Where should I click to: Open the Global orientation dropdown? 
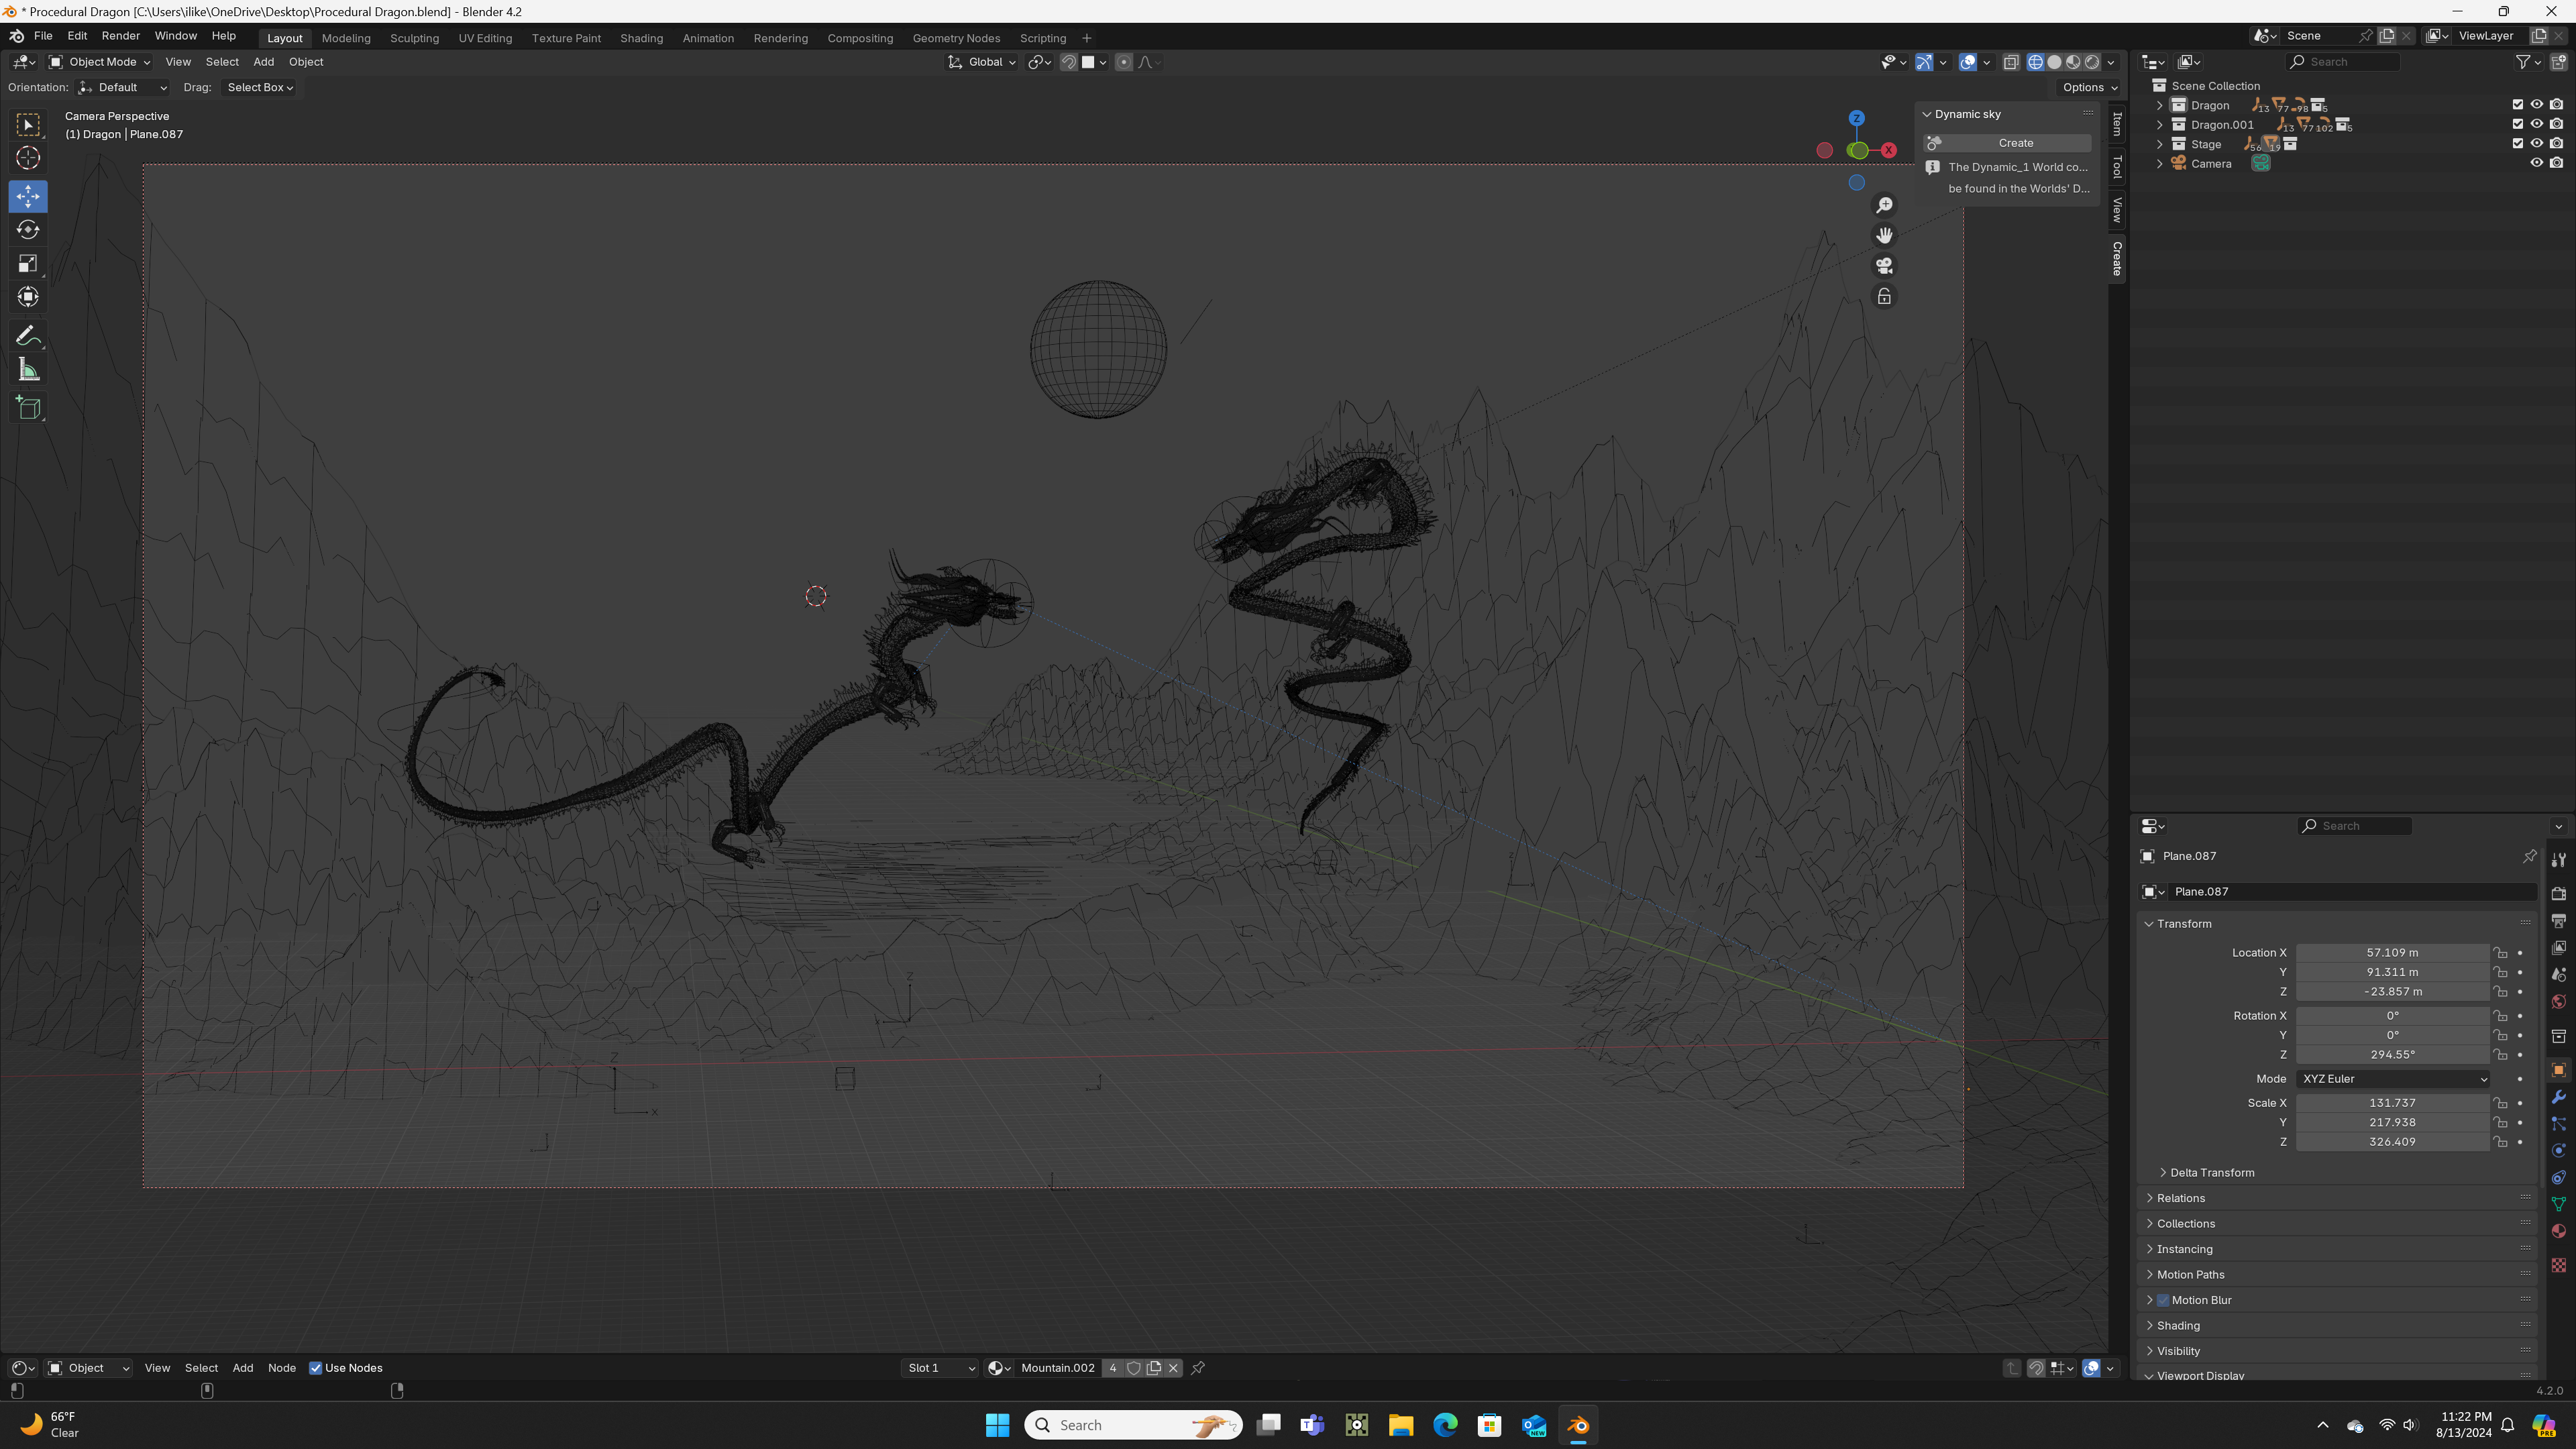(x=982, y=62)
